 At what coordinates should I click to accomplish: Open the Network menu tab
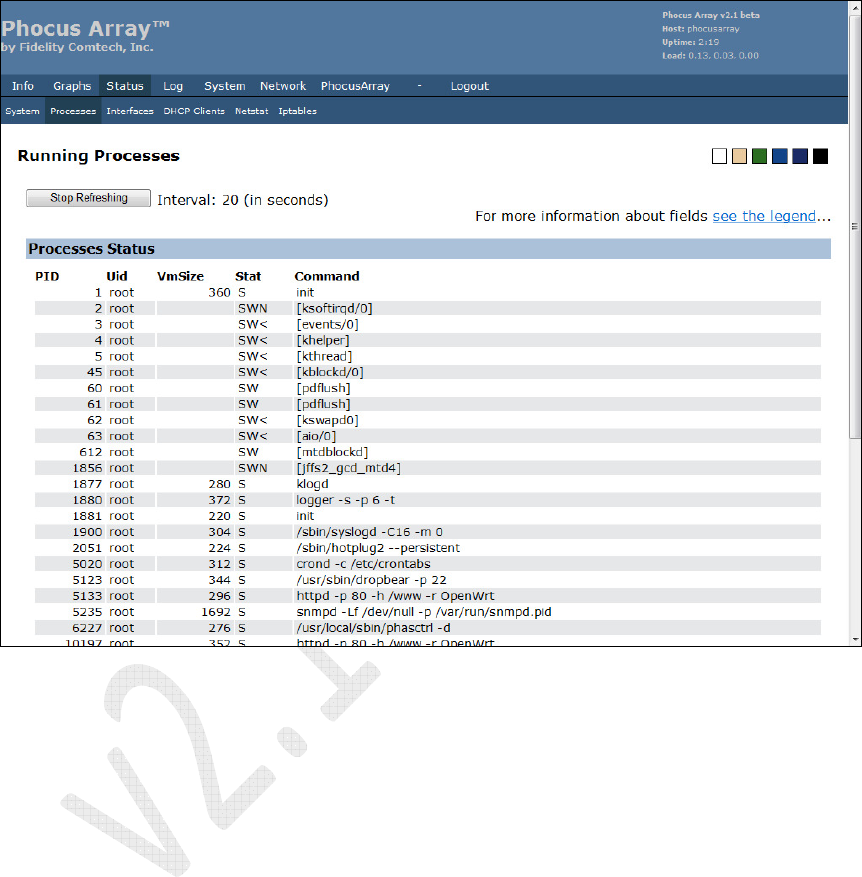(x=283, y=86)
